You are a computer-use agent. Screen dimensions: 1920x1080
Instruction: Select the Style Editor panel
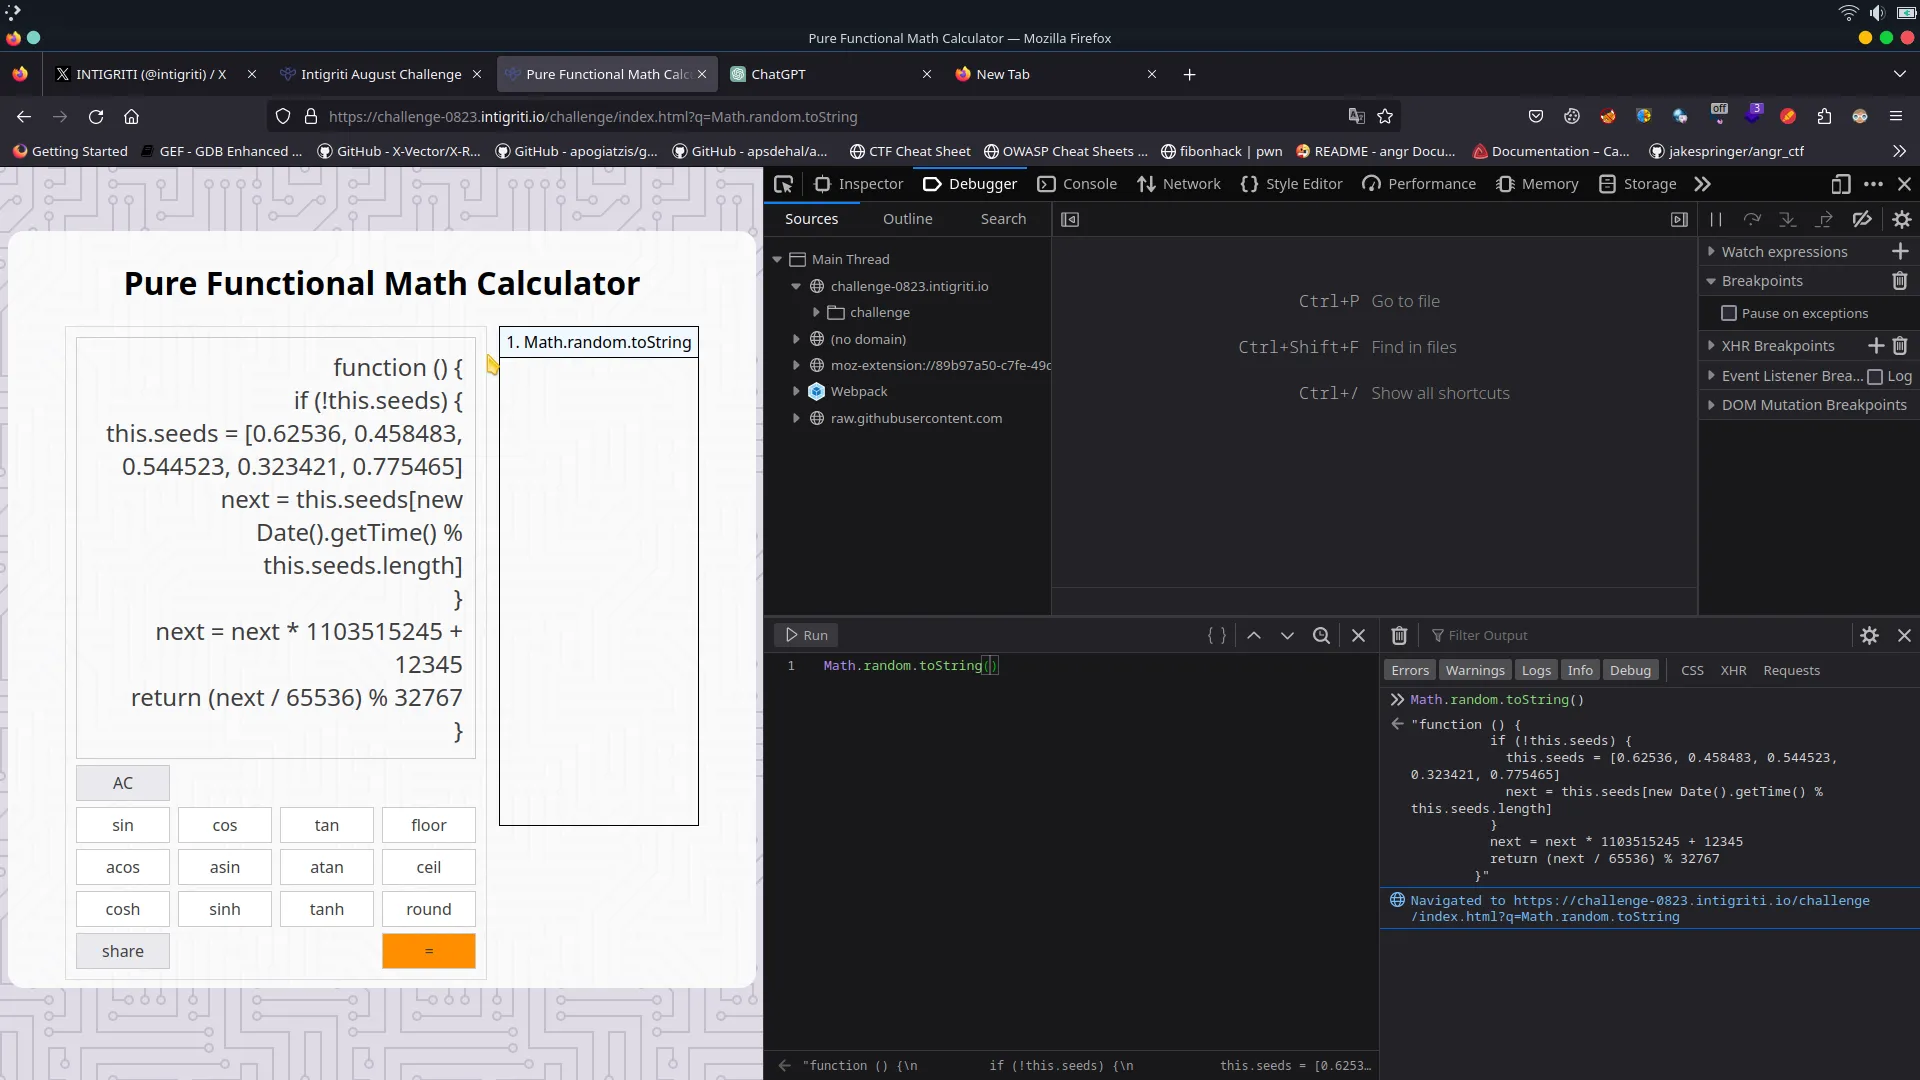coord(1304,183)
